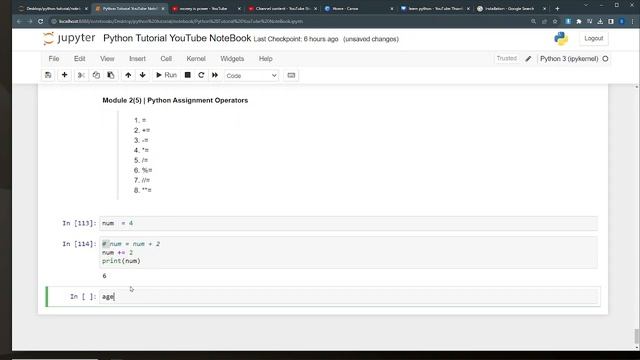The width and height of the screenshot is (640, 360).
Task: Click the In [113] prompt label
Action: point(79,223)
